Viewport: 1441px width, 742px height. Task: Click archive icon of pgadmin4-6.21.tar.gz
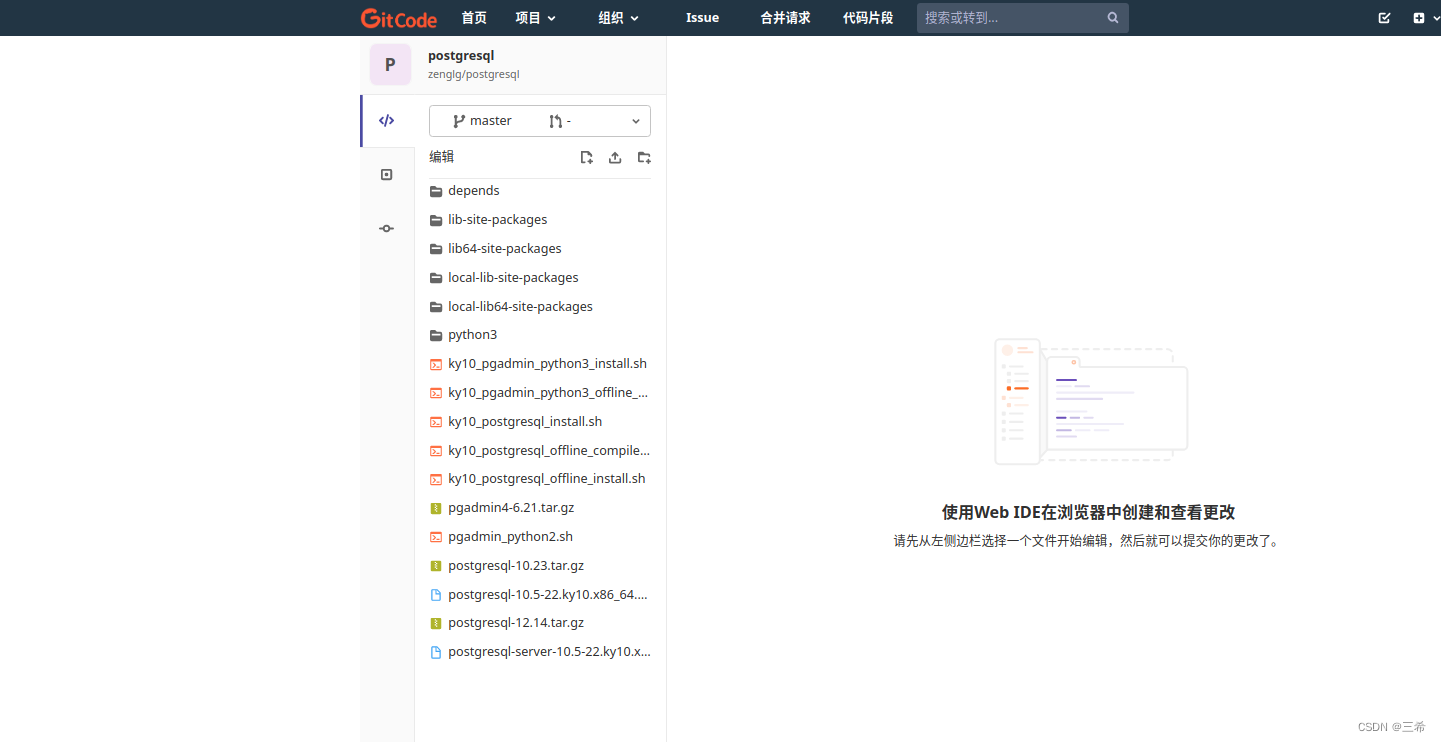(436, 508)
